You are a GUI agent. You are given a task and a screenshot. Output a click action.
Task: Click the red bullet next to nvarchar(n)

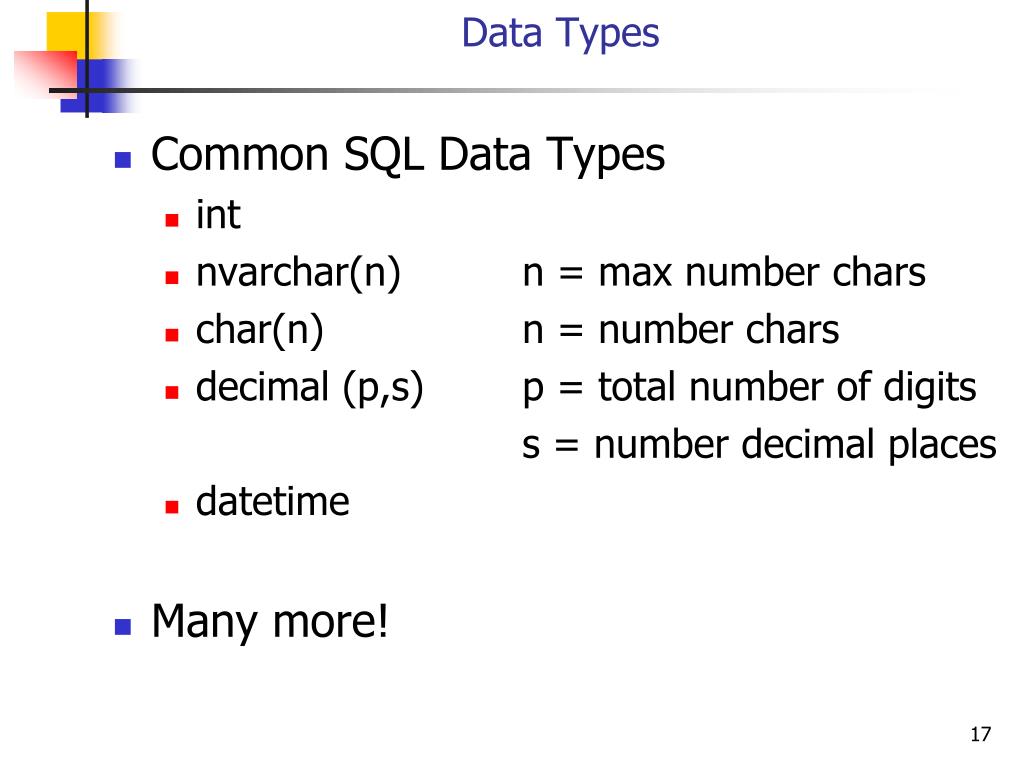click(x=172, y=278)
